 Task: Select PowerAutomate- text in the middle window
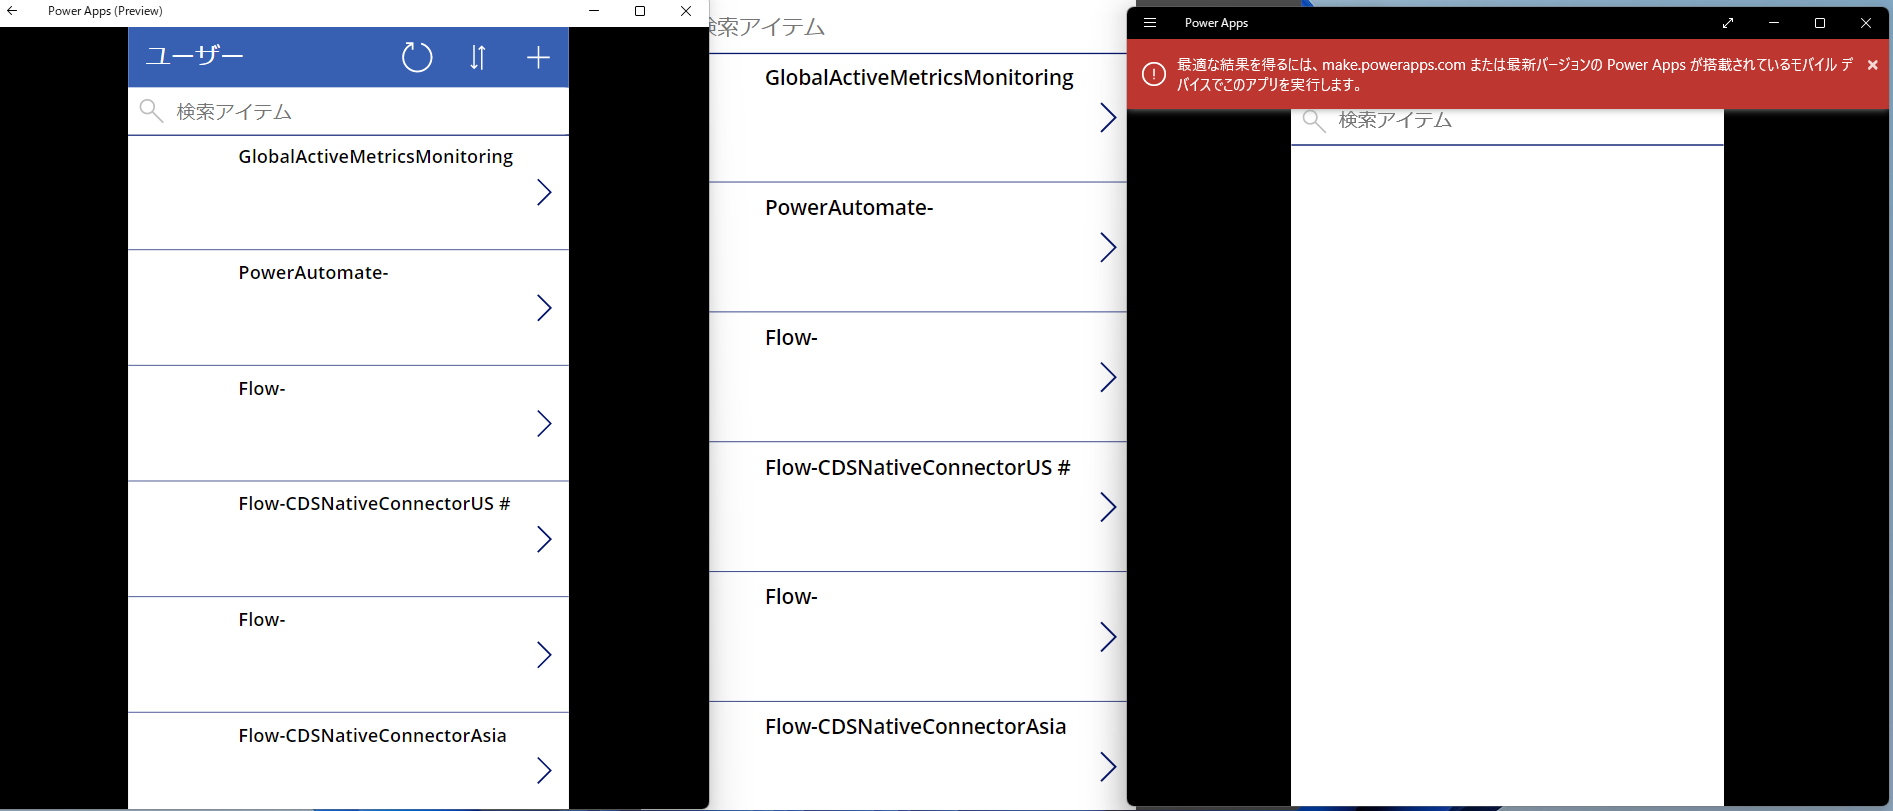(x=849, y=208)
